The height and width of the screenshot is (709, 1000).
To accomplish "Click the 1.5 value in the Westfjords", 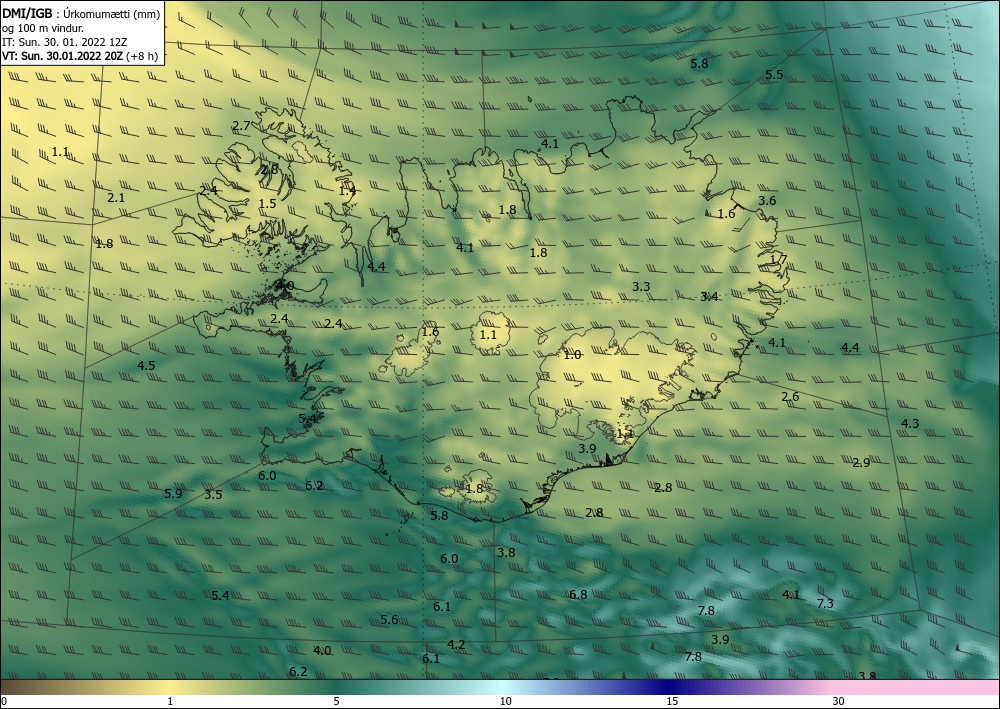I will (x=268, y=203).
